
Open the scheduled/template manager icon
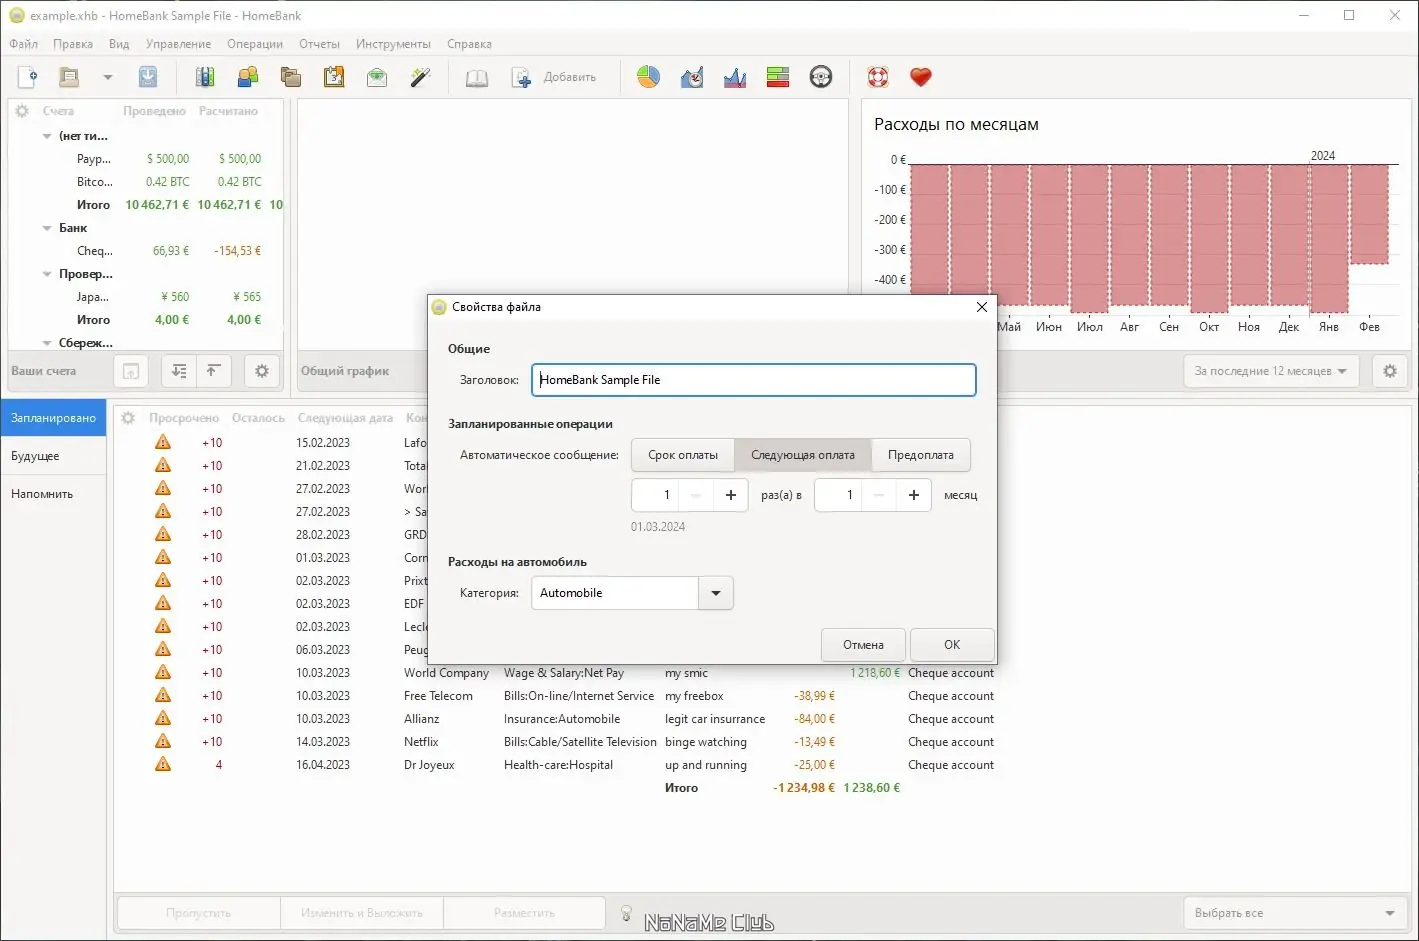pos(334,77)
